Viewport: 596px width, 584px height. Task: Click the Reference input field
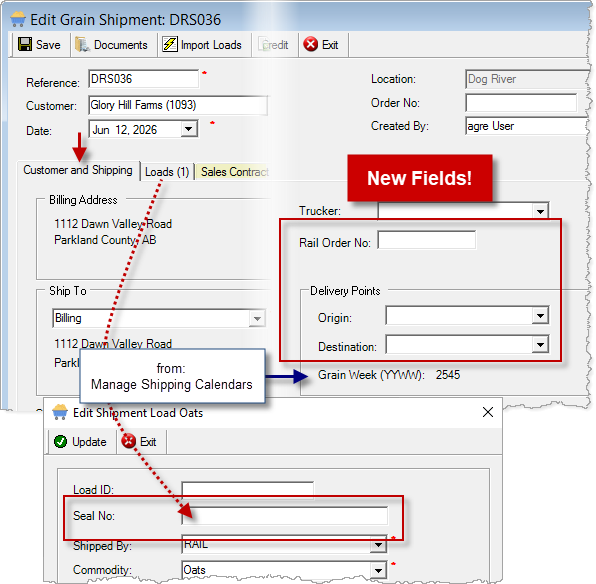[x=143, y=79]
